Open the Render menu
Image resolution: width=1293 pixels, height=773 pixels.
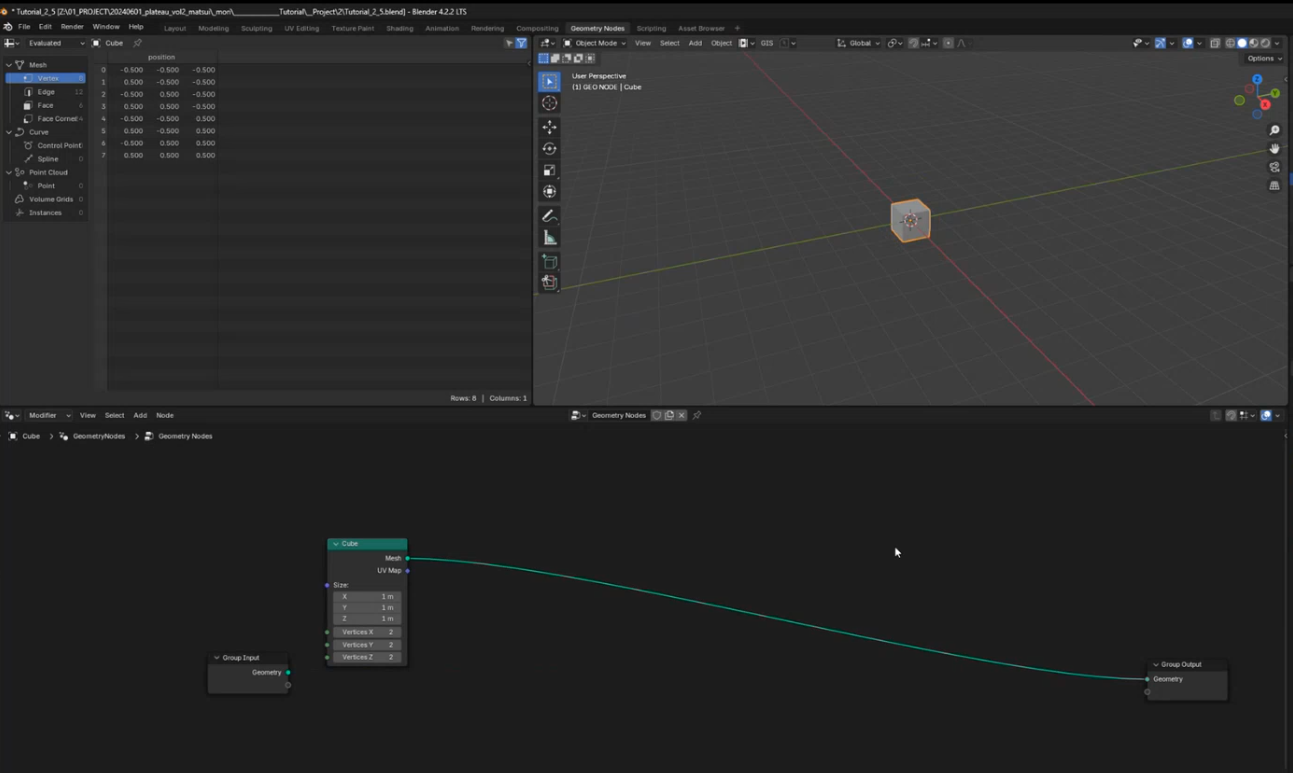72,27
